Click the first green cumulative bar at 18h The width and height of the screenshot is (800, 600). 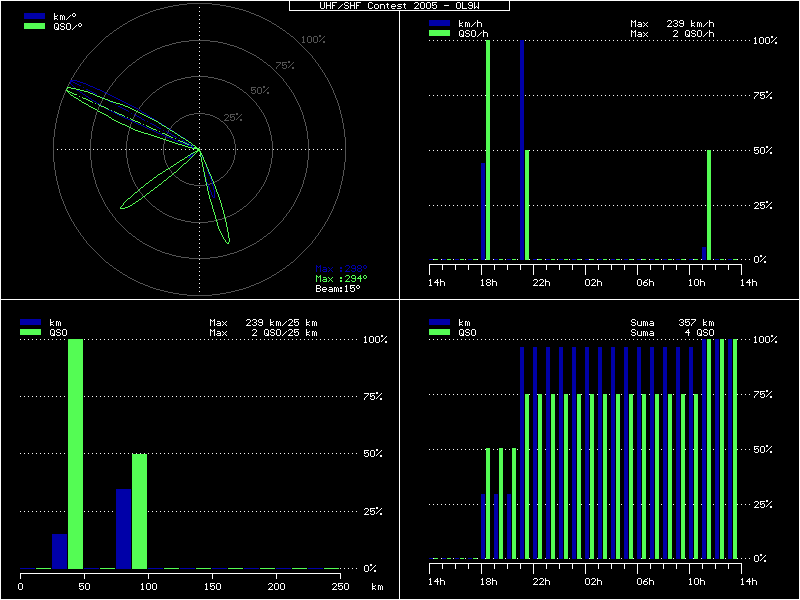[488, 504]
